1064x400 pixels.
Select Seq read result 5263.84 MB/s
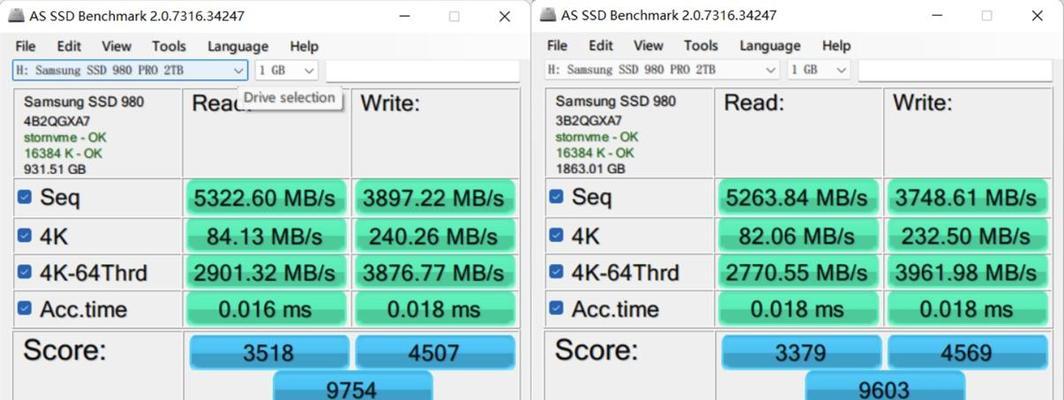coord(797,198)
